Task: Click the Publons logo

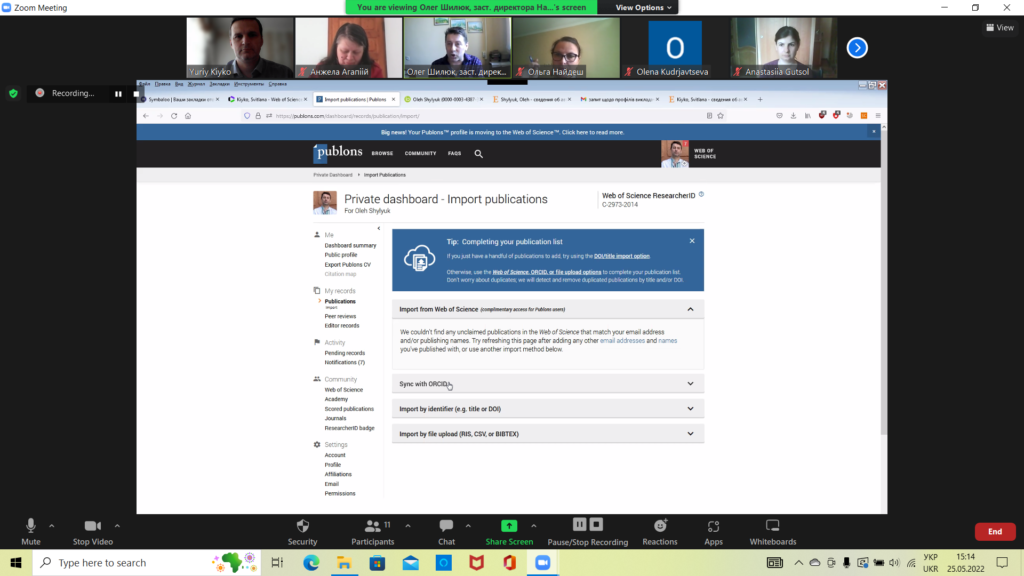Action: 337,153
